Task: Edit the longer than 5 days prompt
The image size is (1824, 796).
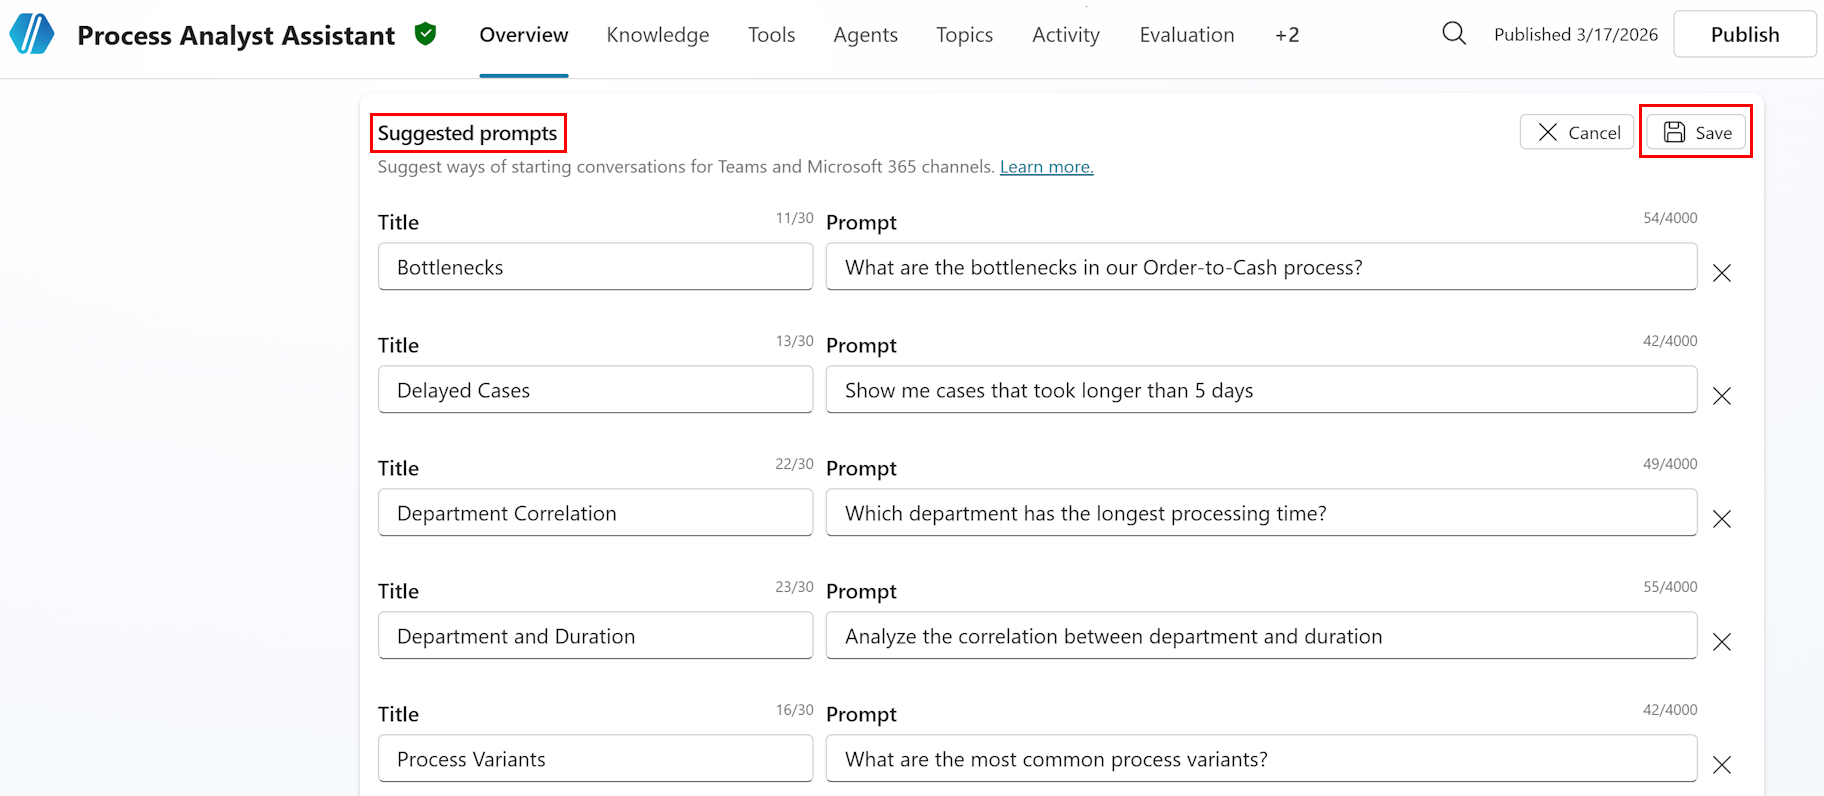Action: point(1261,390)
